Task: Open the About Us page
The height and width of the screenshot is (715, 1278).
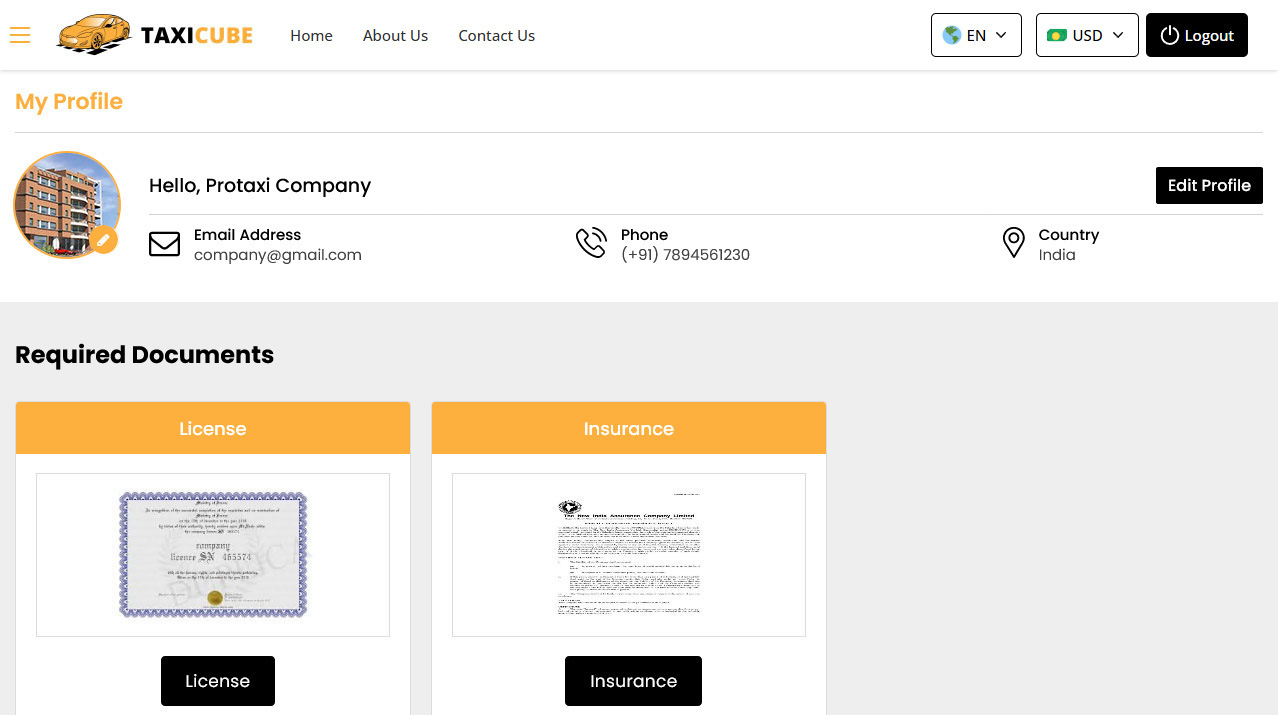Action: tap(395, 35)
